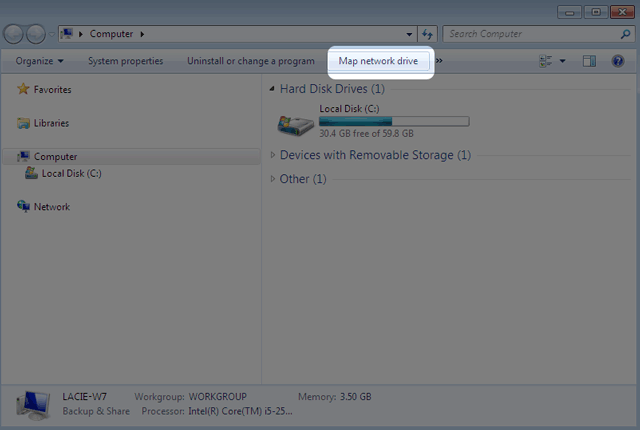The height and width of the screenshot is (430, 640).
Task: Open the address bar history dropdown
Action: tap(409, 34)
